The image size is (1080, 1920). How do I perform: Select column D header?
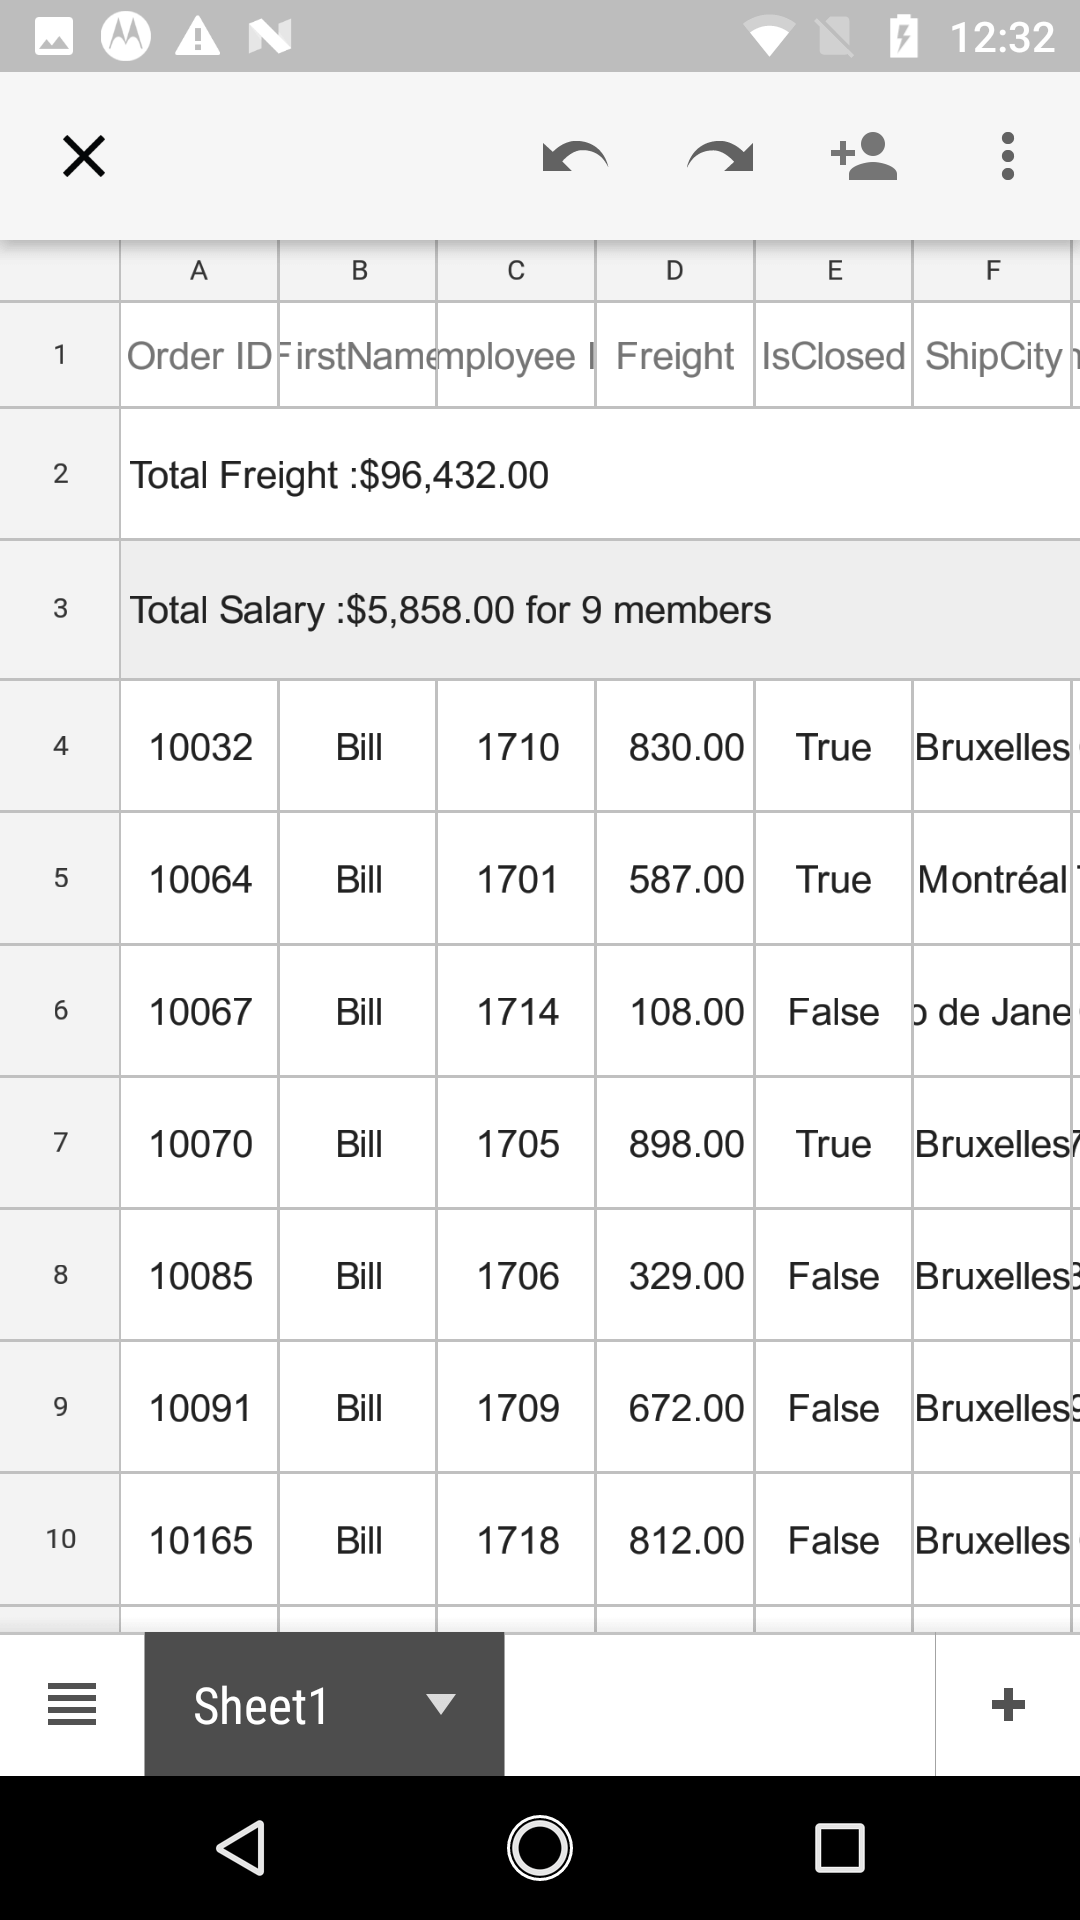pos(675,270)
